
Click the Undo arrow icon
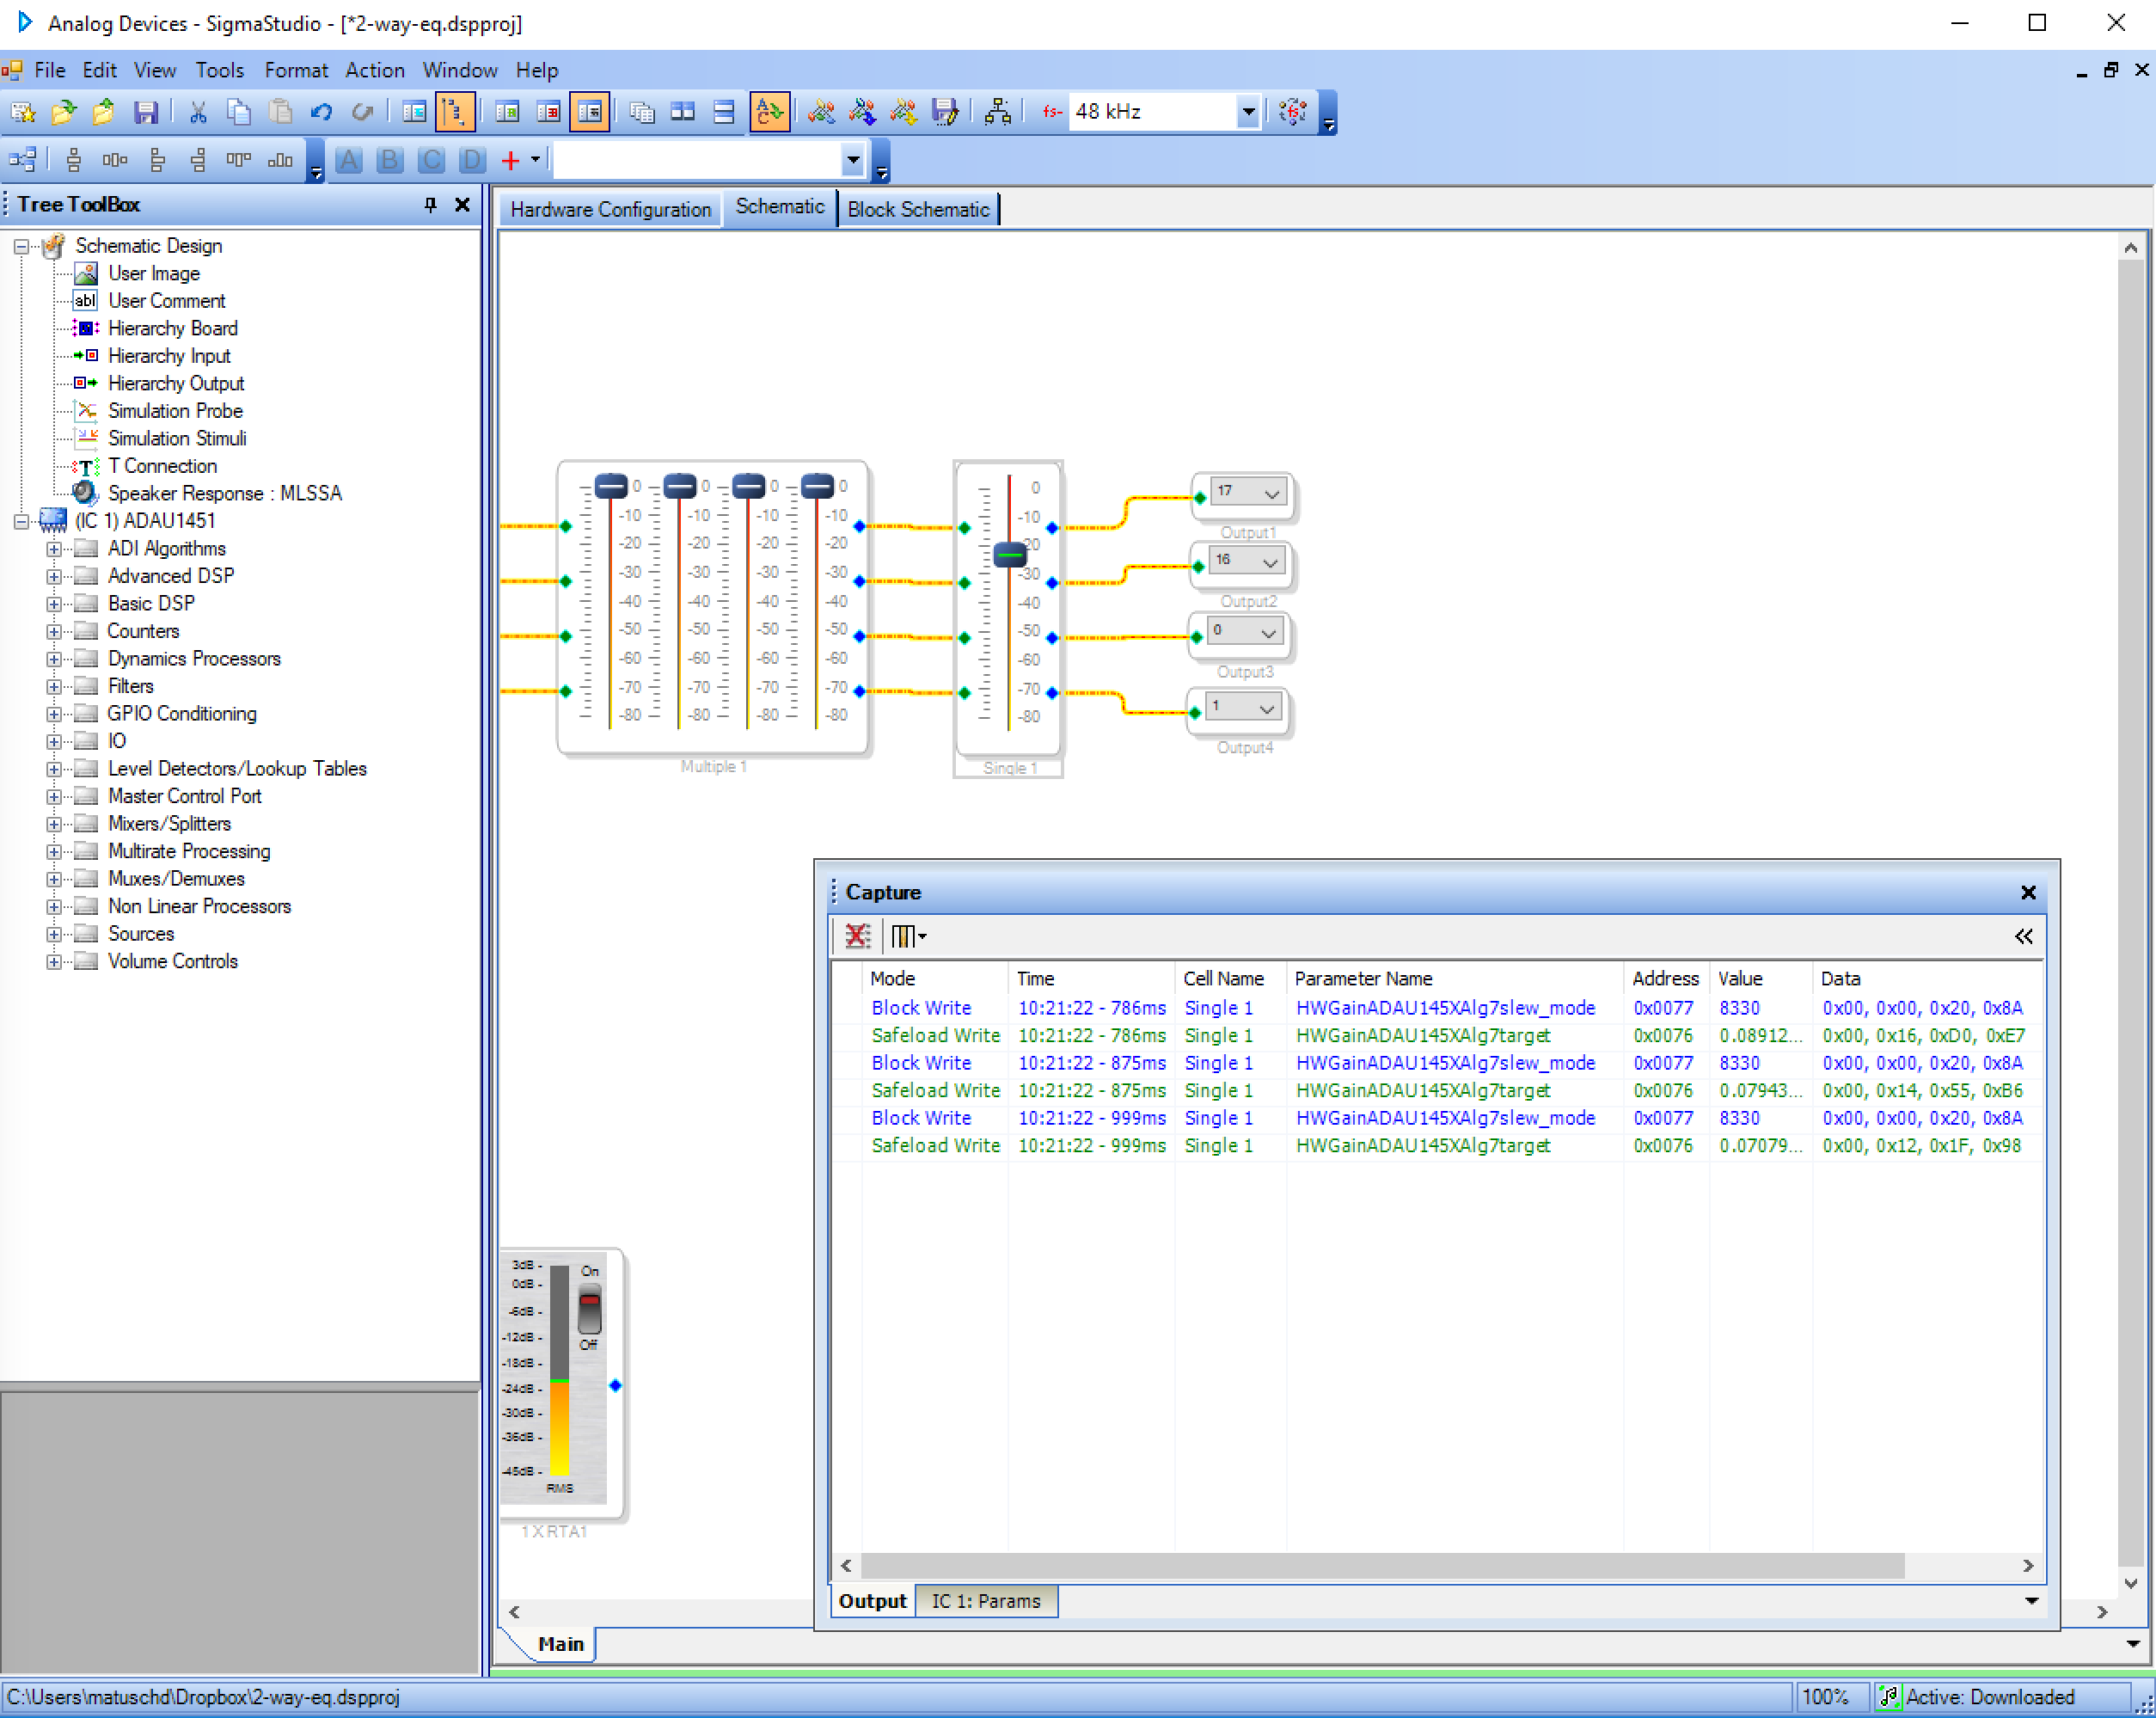click(321, 112)
